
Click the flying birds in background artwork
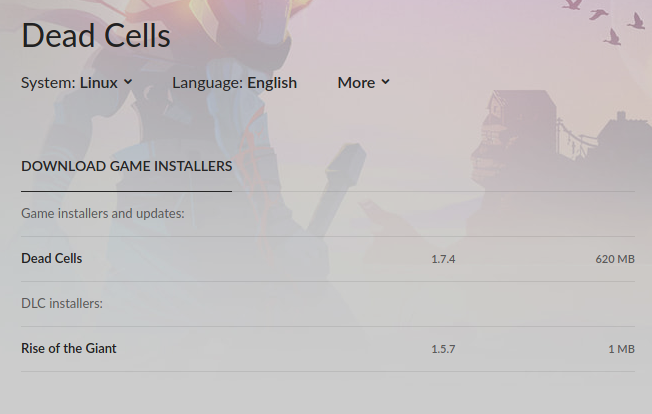(604, 22)
